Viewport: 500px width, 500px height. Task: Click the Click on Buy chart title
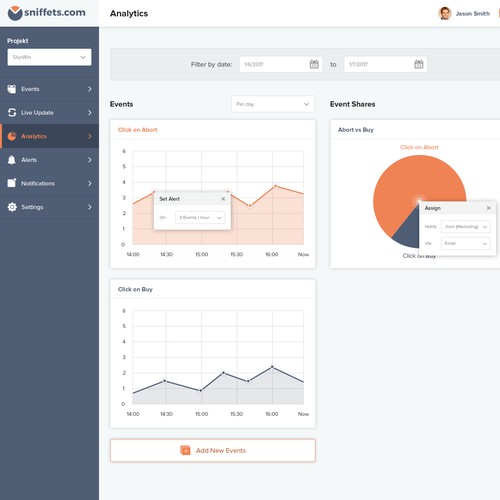[135, 289]
